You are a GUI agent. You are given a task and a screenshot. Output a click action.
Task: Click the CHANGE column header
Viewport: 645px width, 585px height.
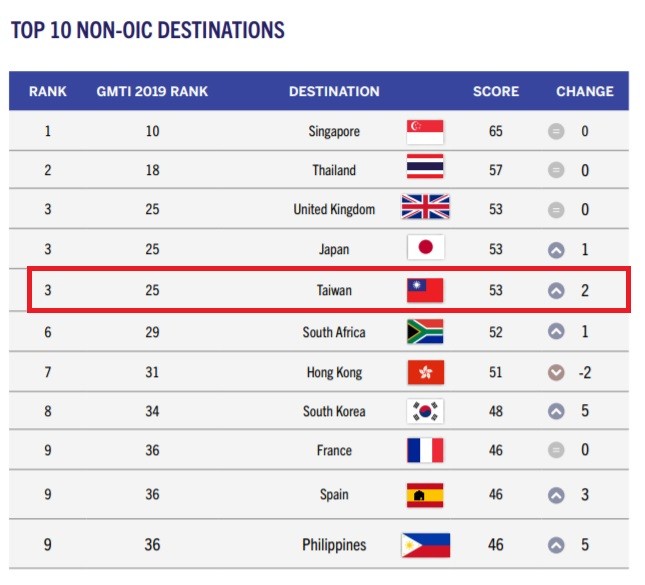[585, 91]
